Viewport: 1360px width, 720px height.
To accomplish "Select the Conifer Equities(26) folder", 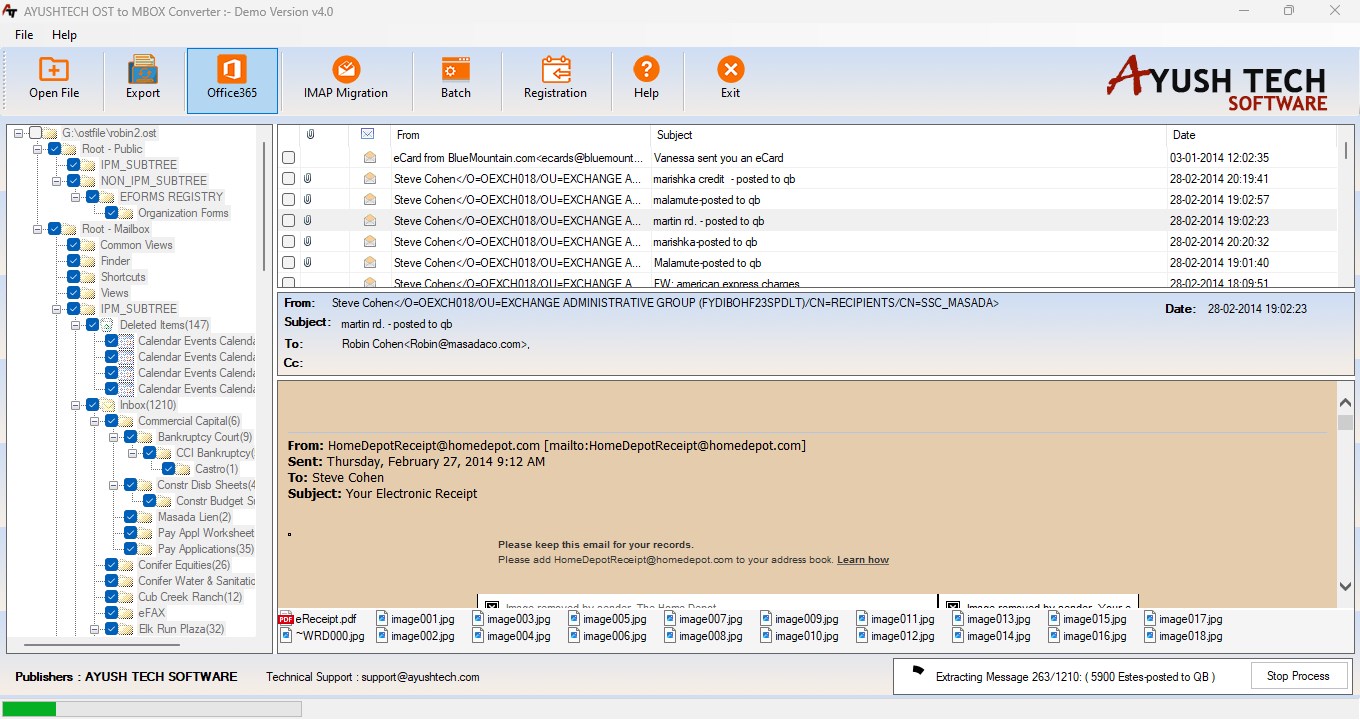I will (184, 565).
